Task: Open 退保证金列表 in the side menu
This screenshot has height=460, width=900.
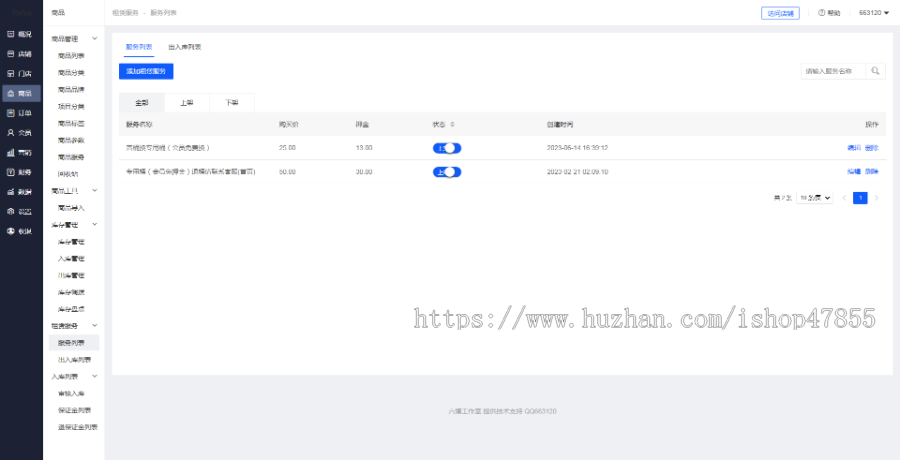Action: tap(77, 427)
